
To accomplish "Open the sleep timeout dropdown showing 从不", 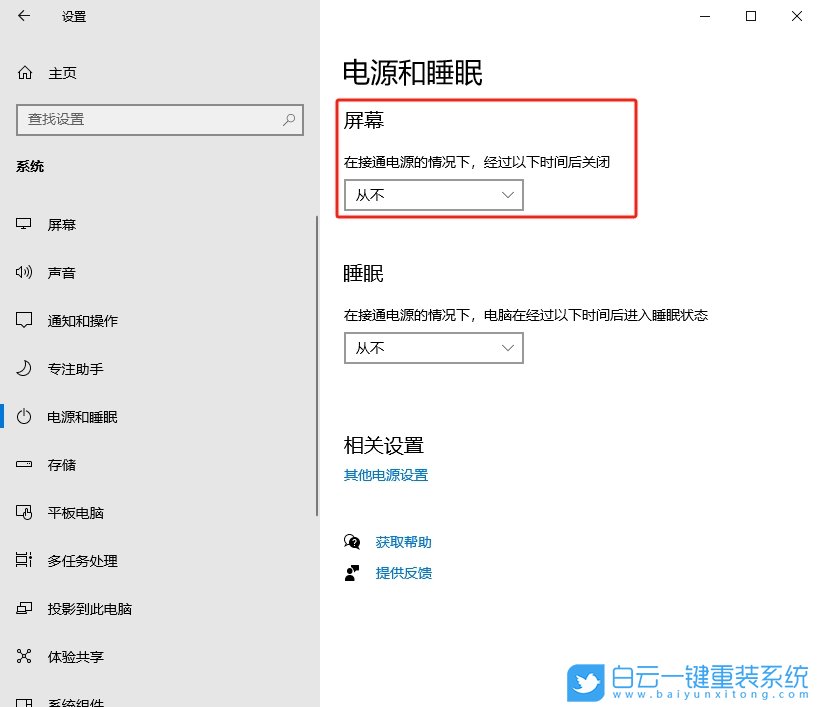I will [432, 348].
